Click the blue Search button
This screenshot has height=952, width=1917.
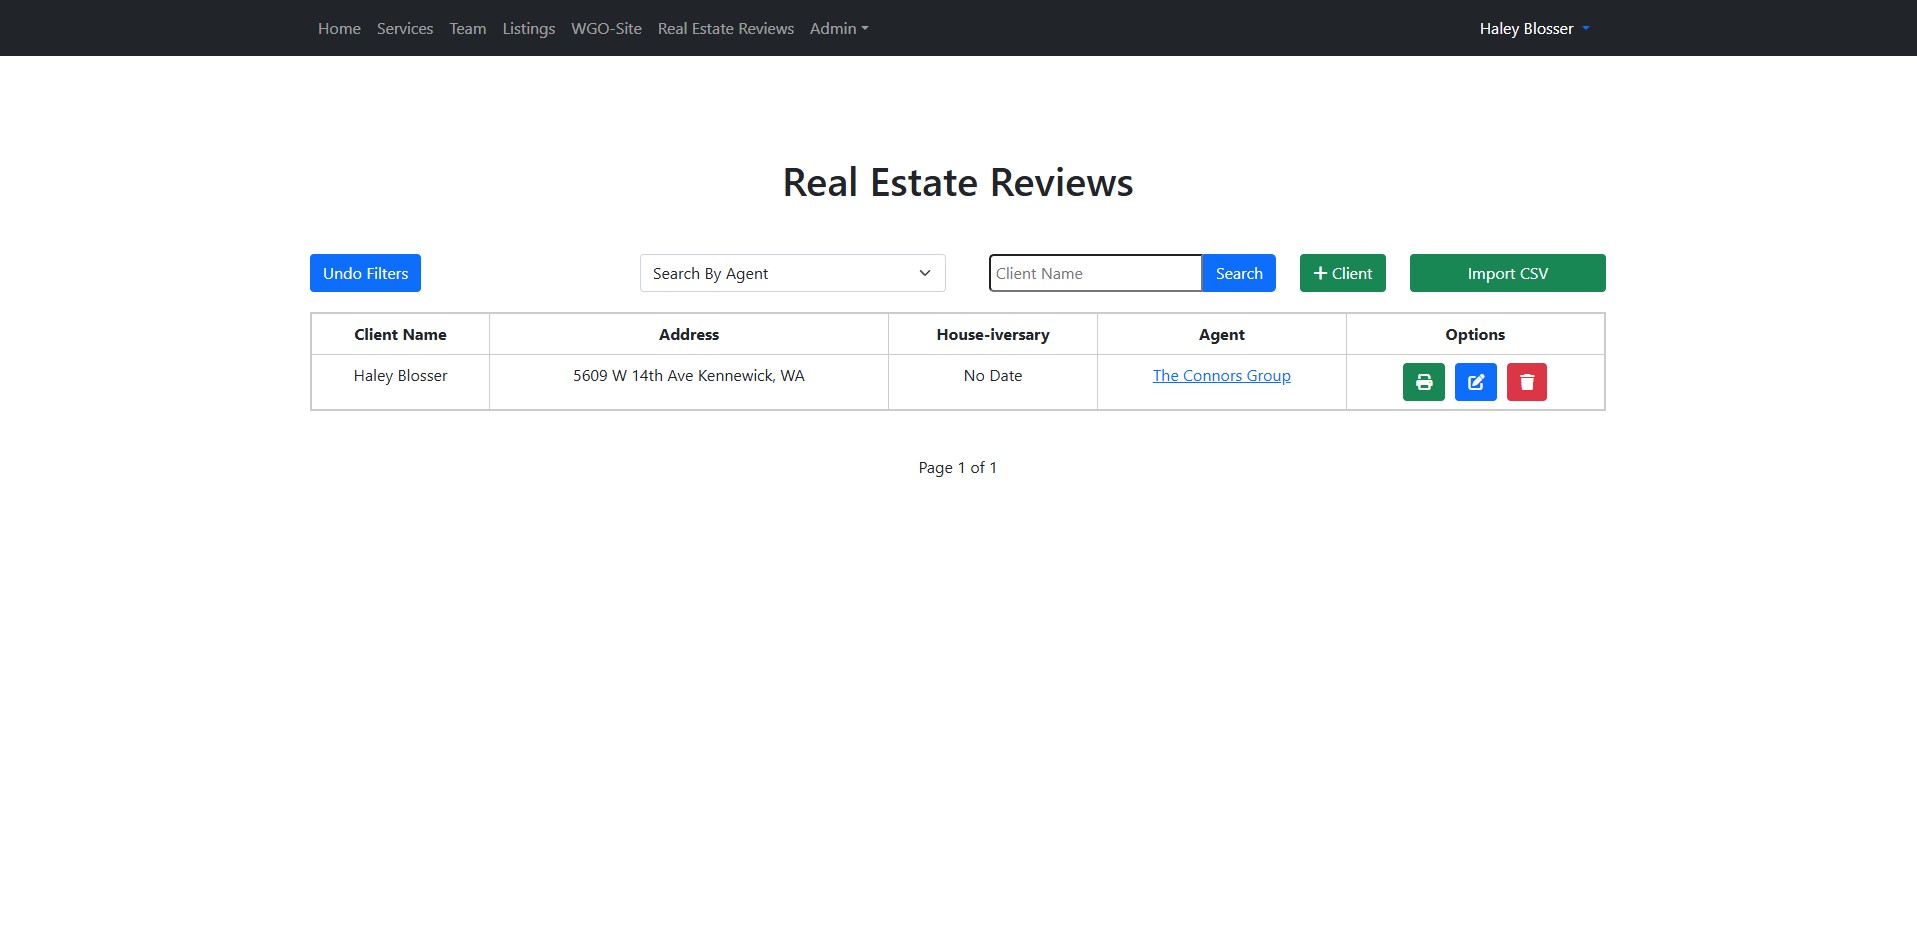(x=1238, y=273)
